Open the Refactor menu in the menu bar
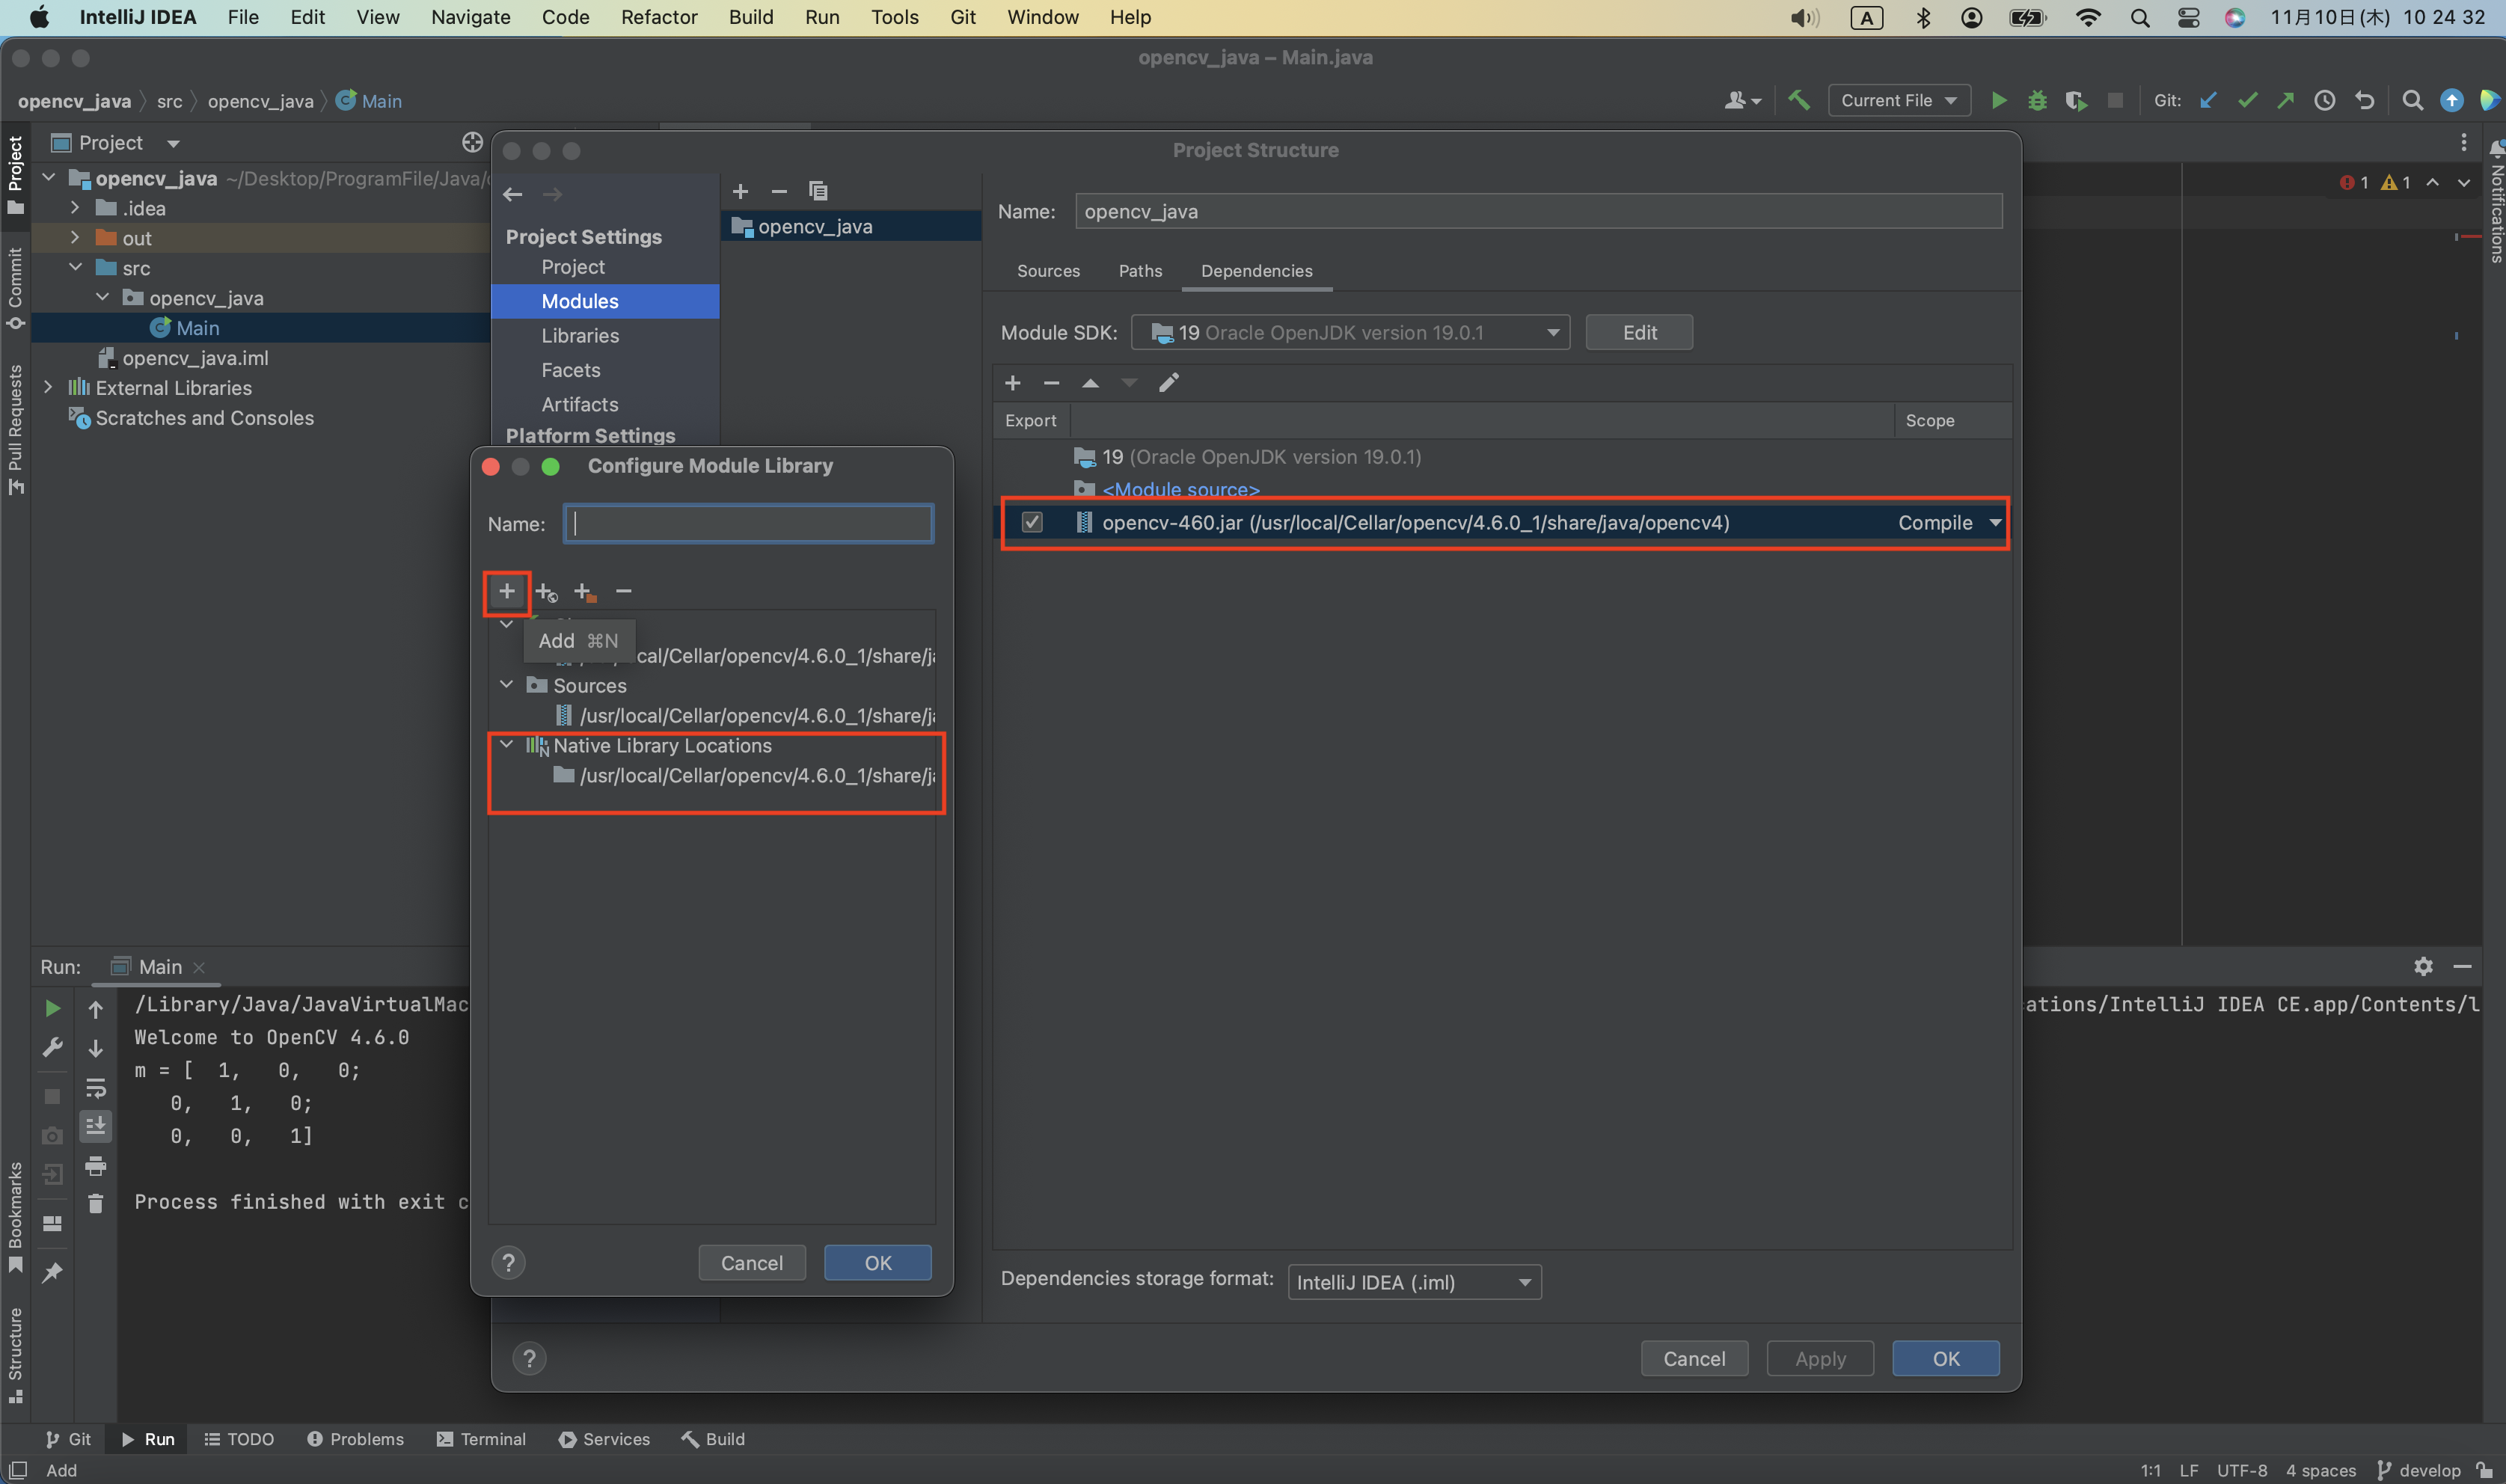2506x1484 pixels. tap(658, 17)
